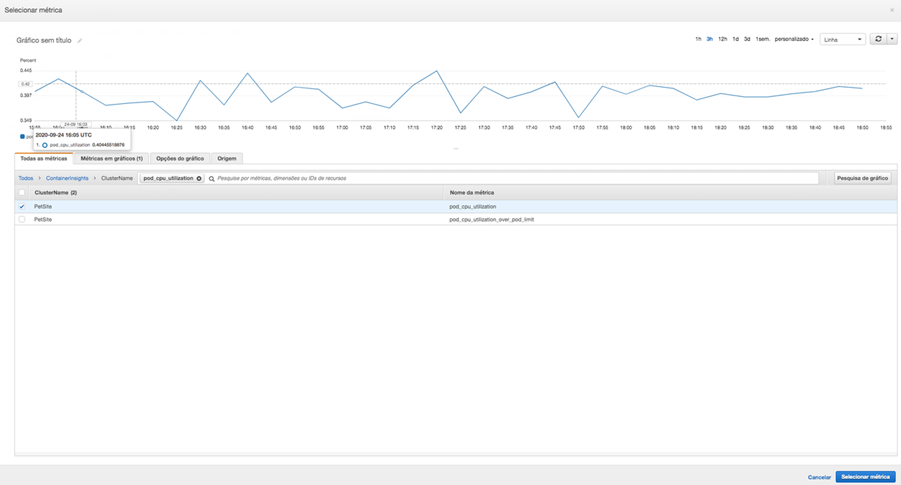The image size is (901, 485).
Task: Click ClusterName breadcrumb text
Action: pos(117,178)
